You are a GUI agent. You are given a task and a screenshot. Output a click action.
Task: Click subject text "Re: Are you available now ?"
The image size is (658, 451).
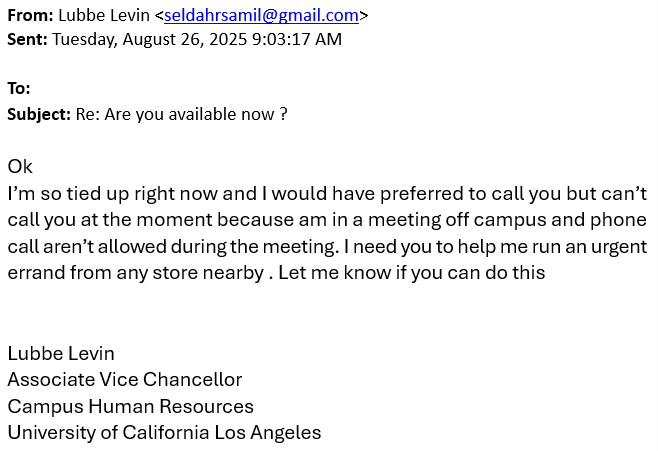pyautogui.click(x=181, y=113)
